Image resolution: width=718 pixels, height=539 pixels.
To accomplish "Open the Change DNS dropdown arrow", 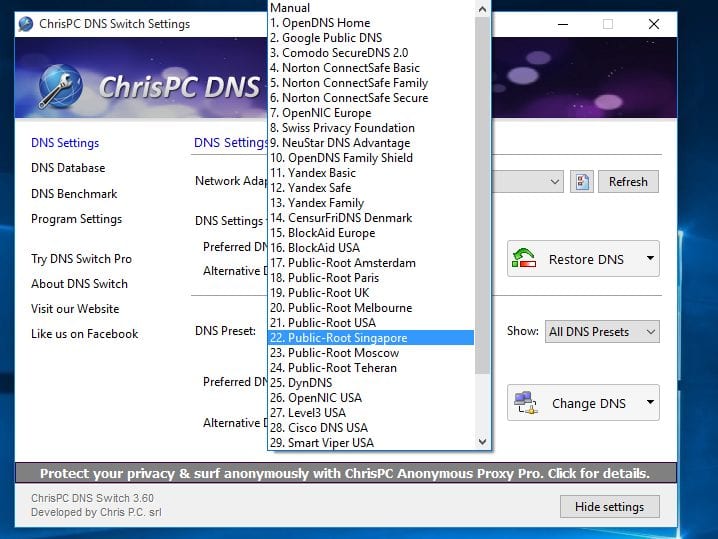I will point(650,403).
